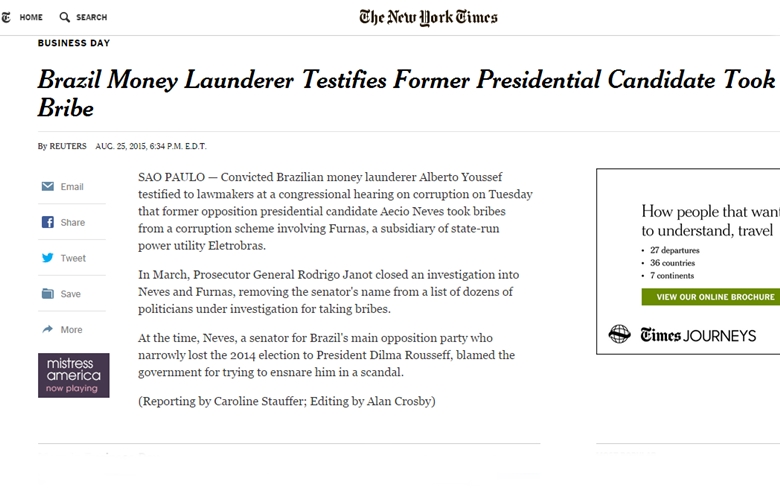Click the Reuters byline

68,146
